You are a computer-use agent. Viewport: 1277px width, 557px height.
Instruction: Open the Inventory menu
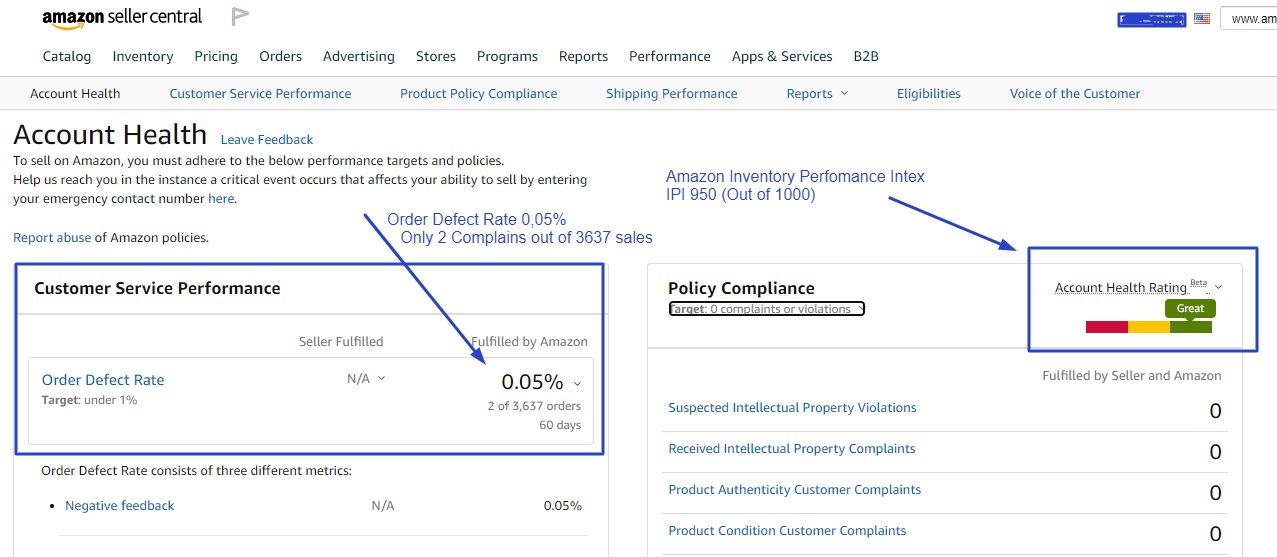(143, 56)
